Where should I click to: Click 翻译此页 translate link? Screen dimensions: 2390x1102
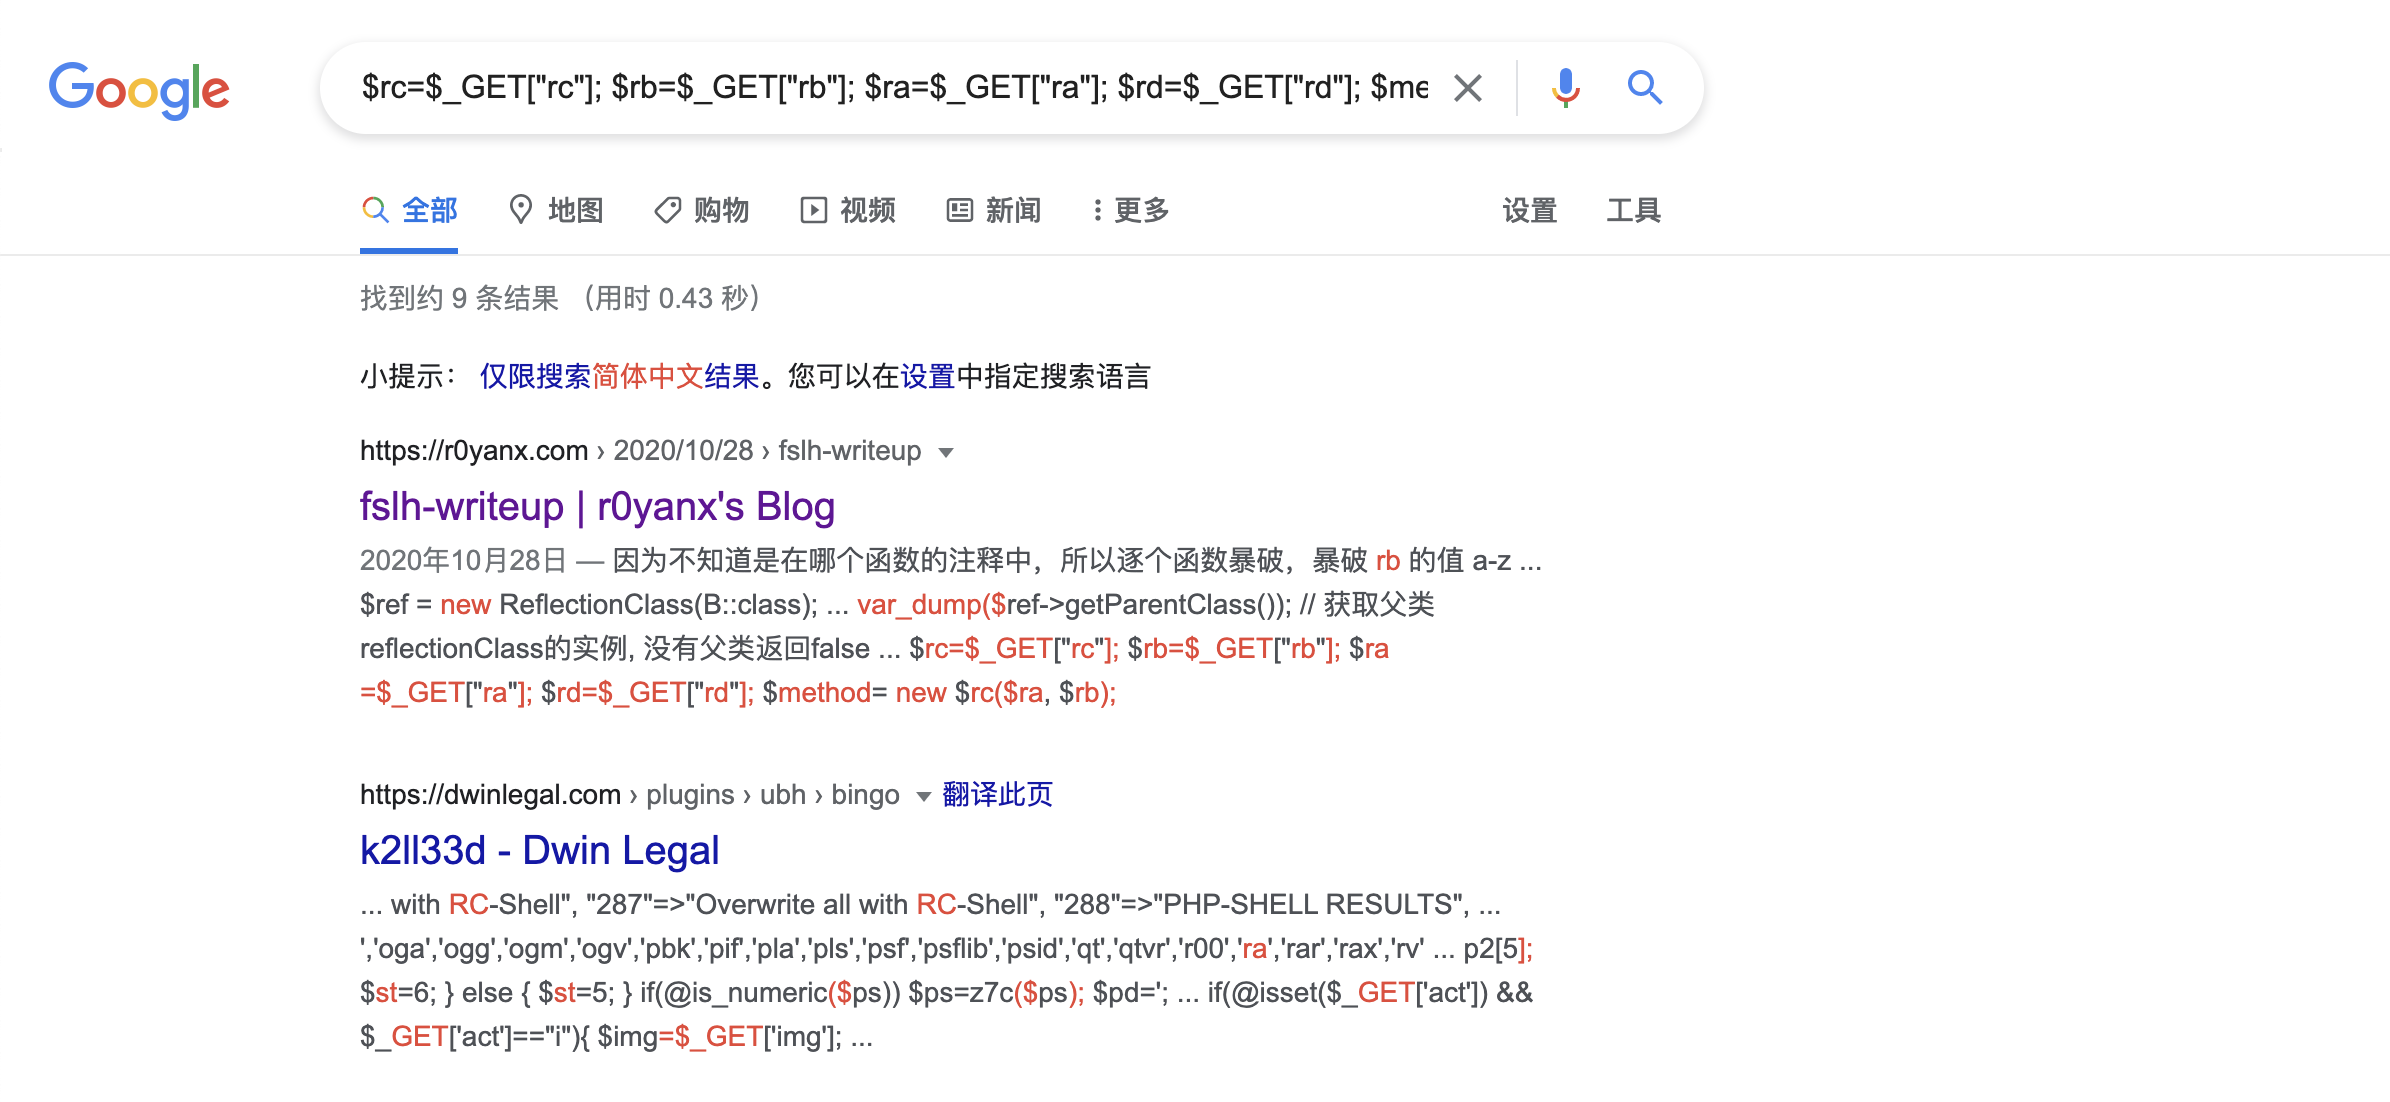coord(997,795)
